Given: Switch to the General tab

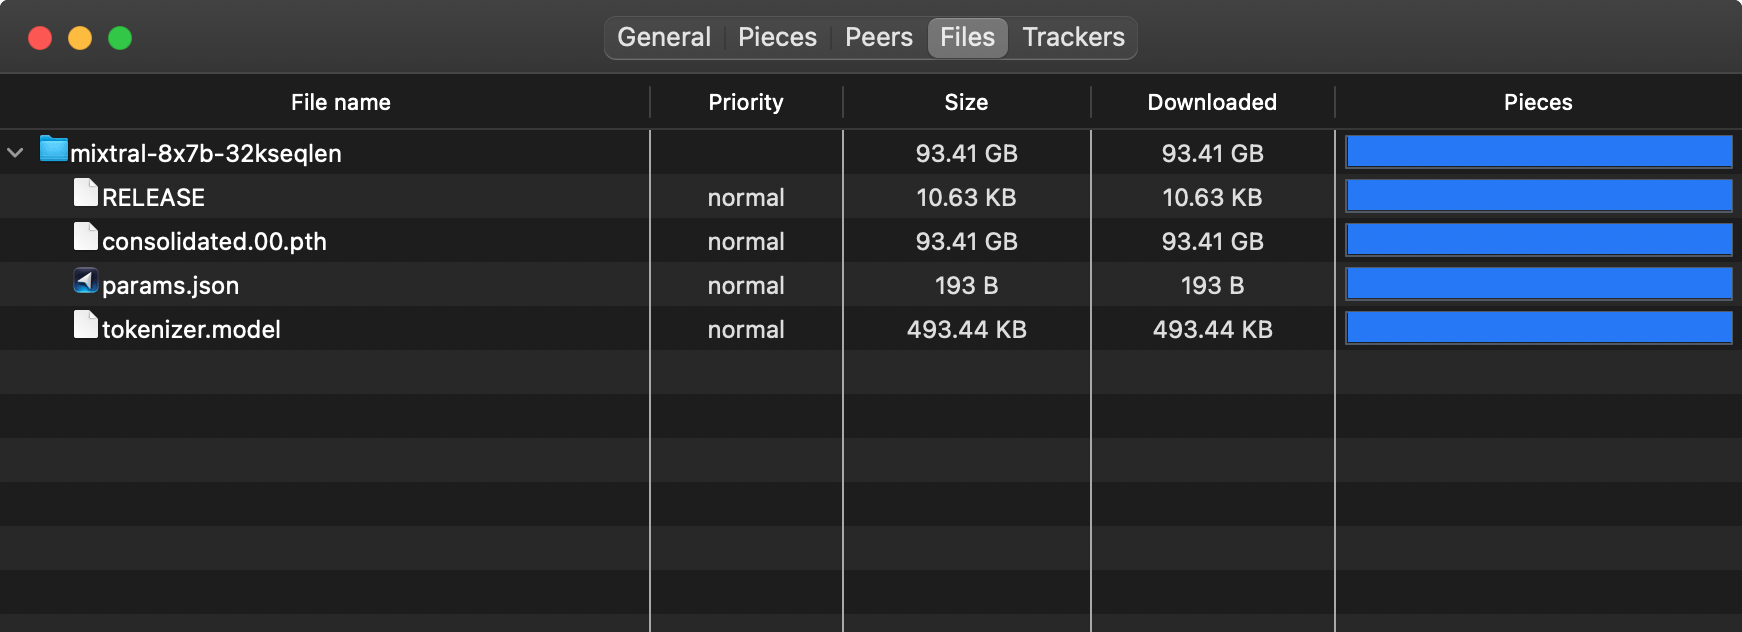Looking at the screenshot, I should tap(664, 37).
